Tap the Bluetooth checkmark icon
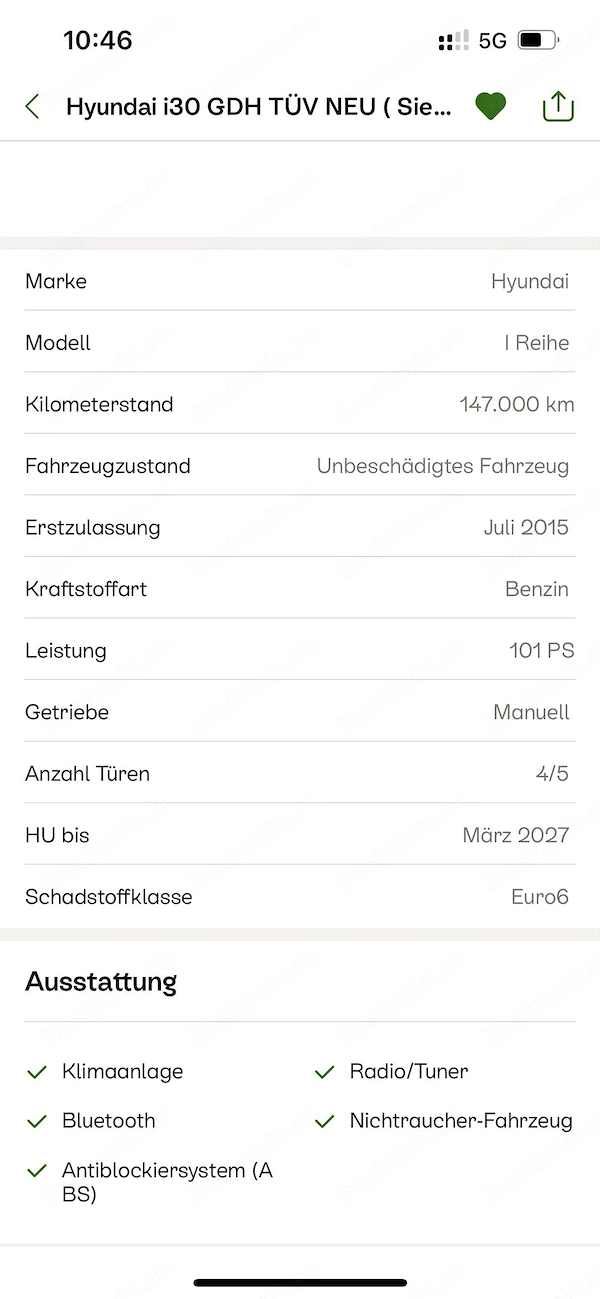 coord(37,1122)
